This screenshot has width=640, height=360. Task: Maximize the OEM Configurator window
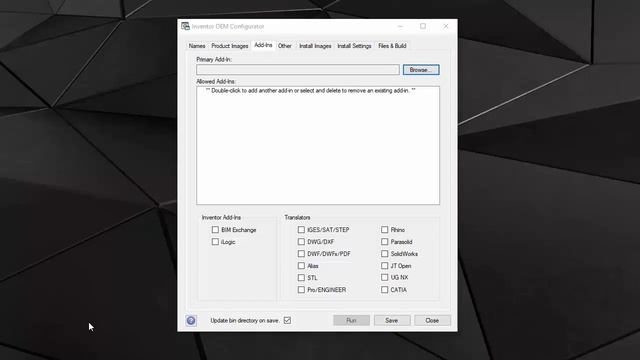pos(423,26)
